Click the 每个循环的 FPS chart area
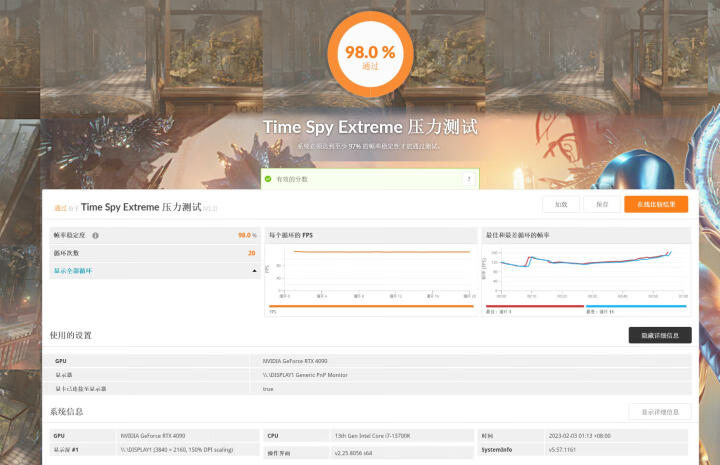 click(371, 272)
